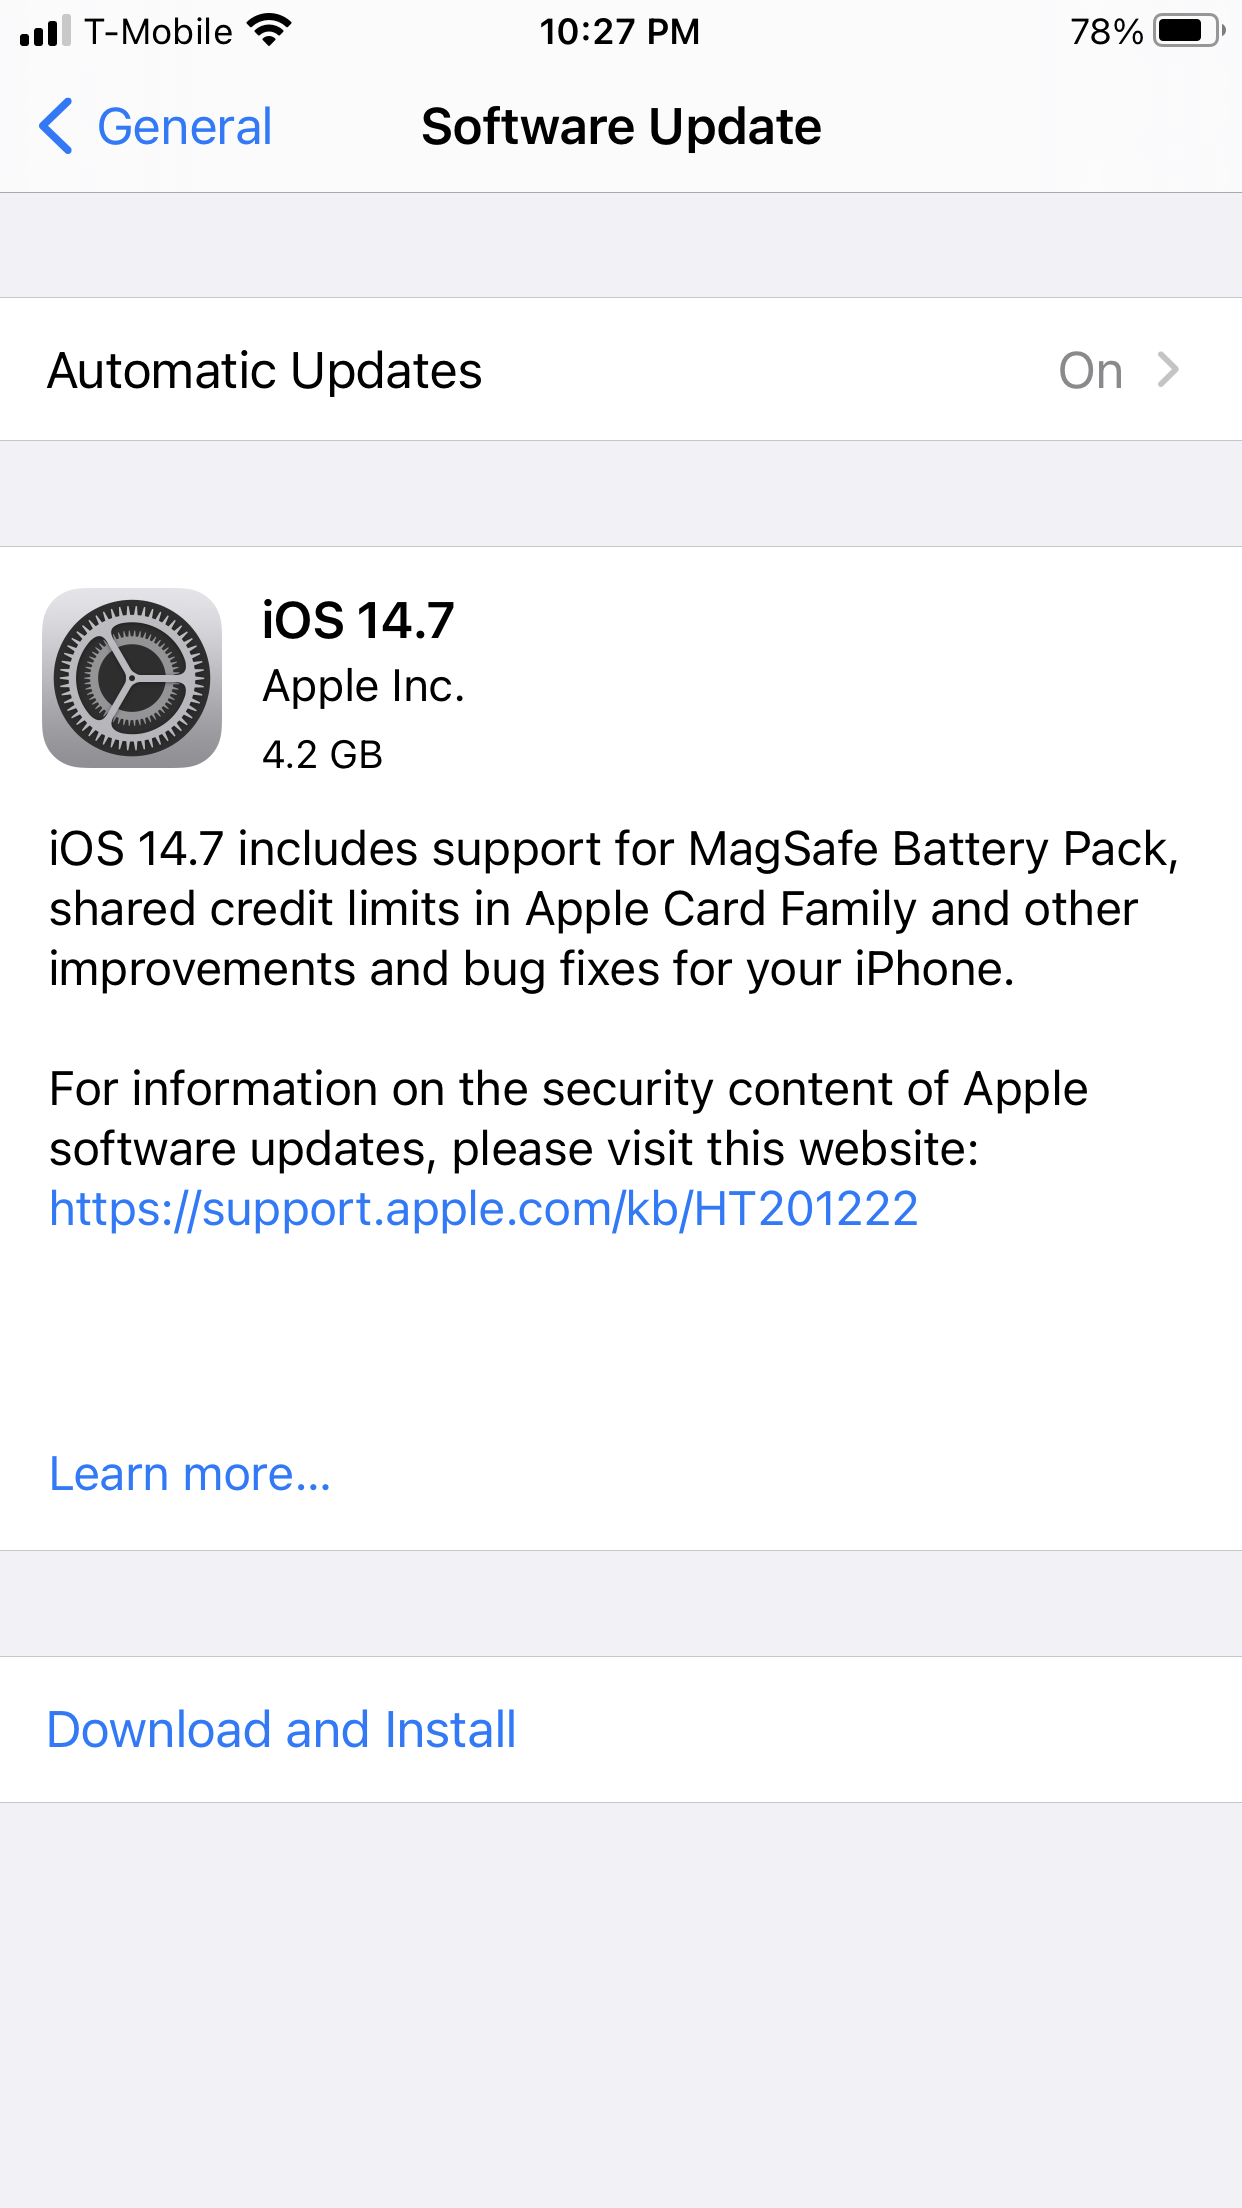This screenshot has height=2208, width=1242.
Task: Tap the iOS 14.7 gear icon
Action: click(x=132, y=678)
